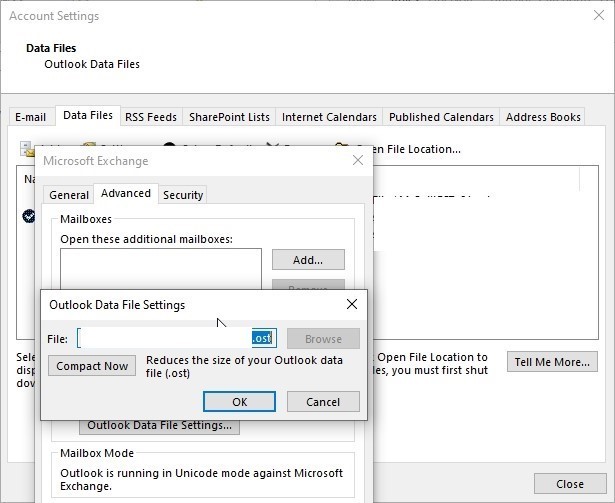Click the Open File Location toolbar item

416,149
